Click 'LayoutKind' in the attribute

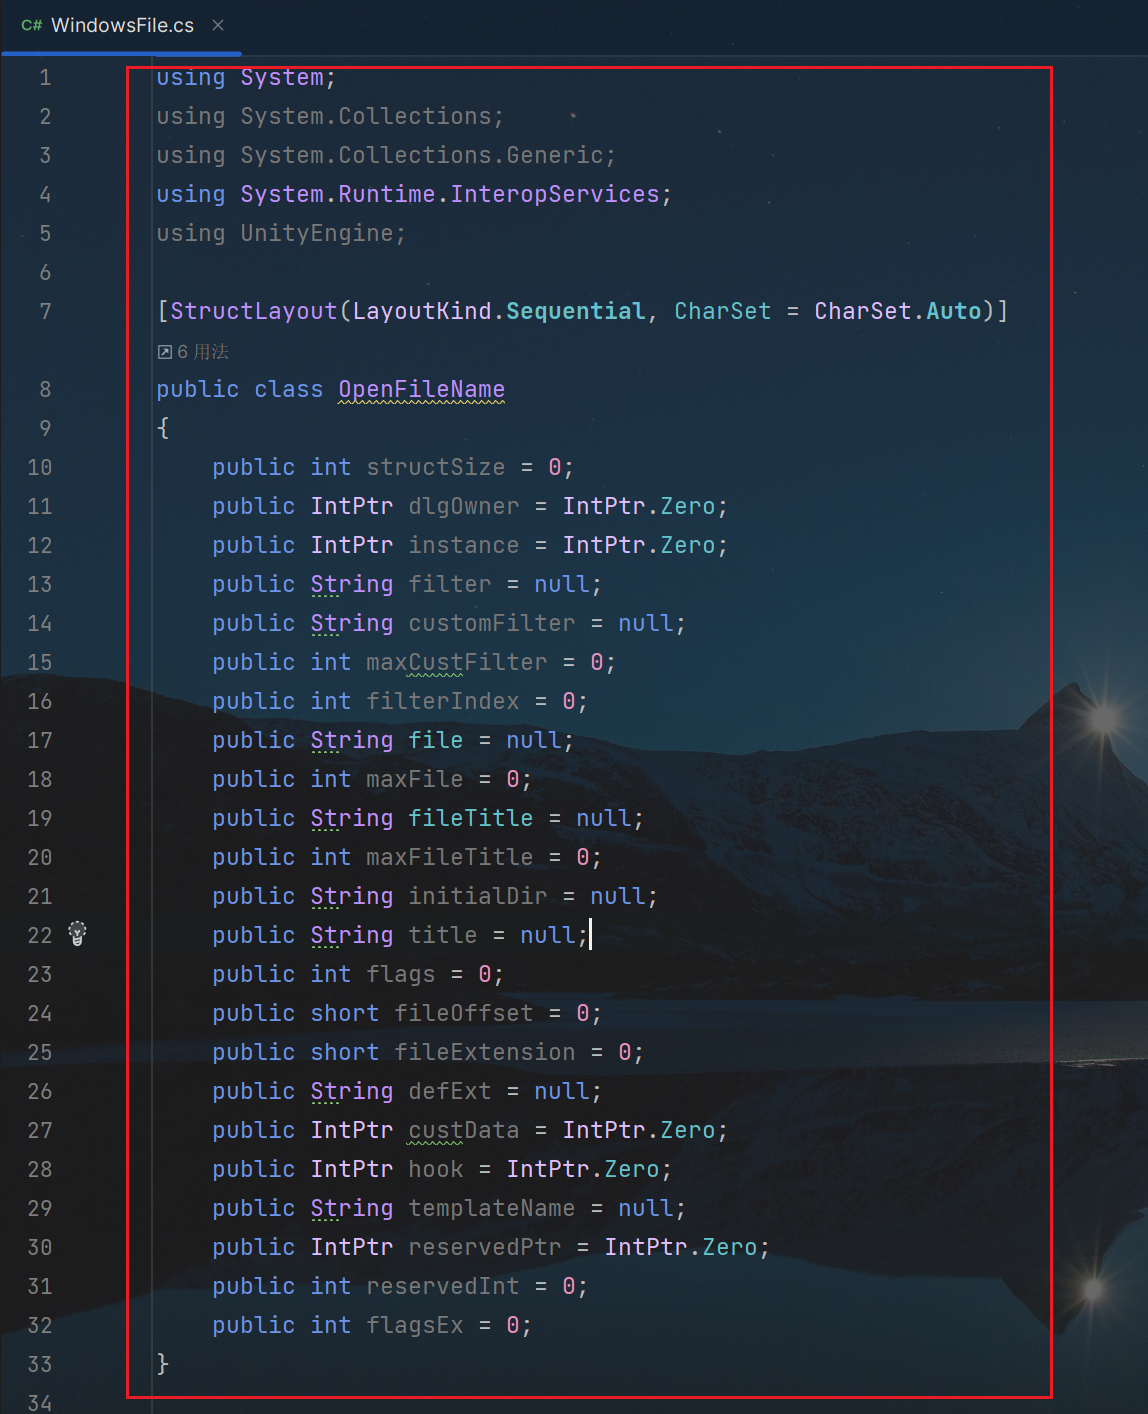point(422,311)
